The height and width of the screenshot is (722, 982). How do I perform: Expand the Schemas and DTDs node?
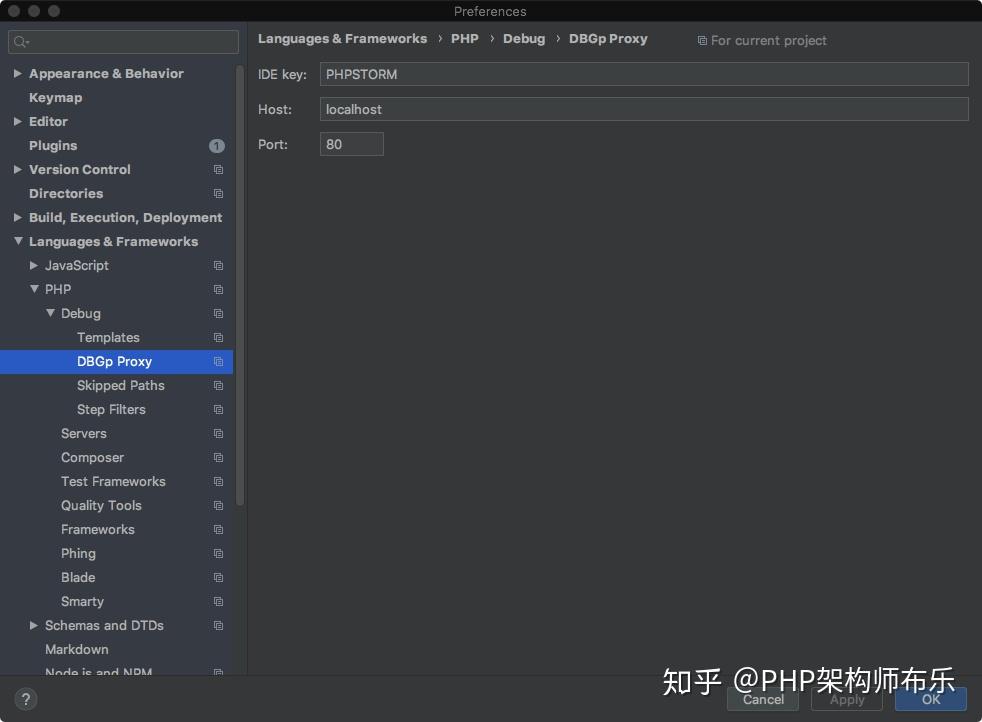33,625
